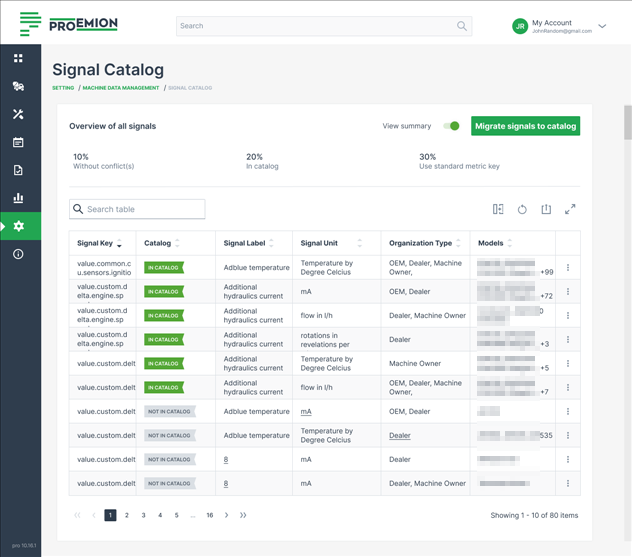The image size is (632, 557).
Task: Toggle the View summary switch
Action: (451, 126)
